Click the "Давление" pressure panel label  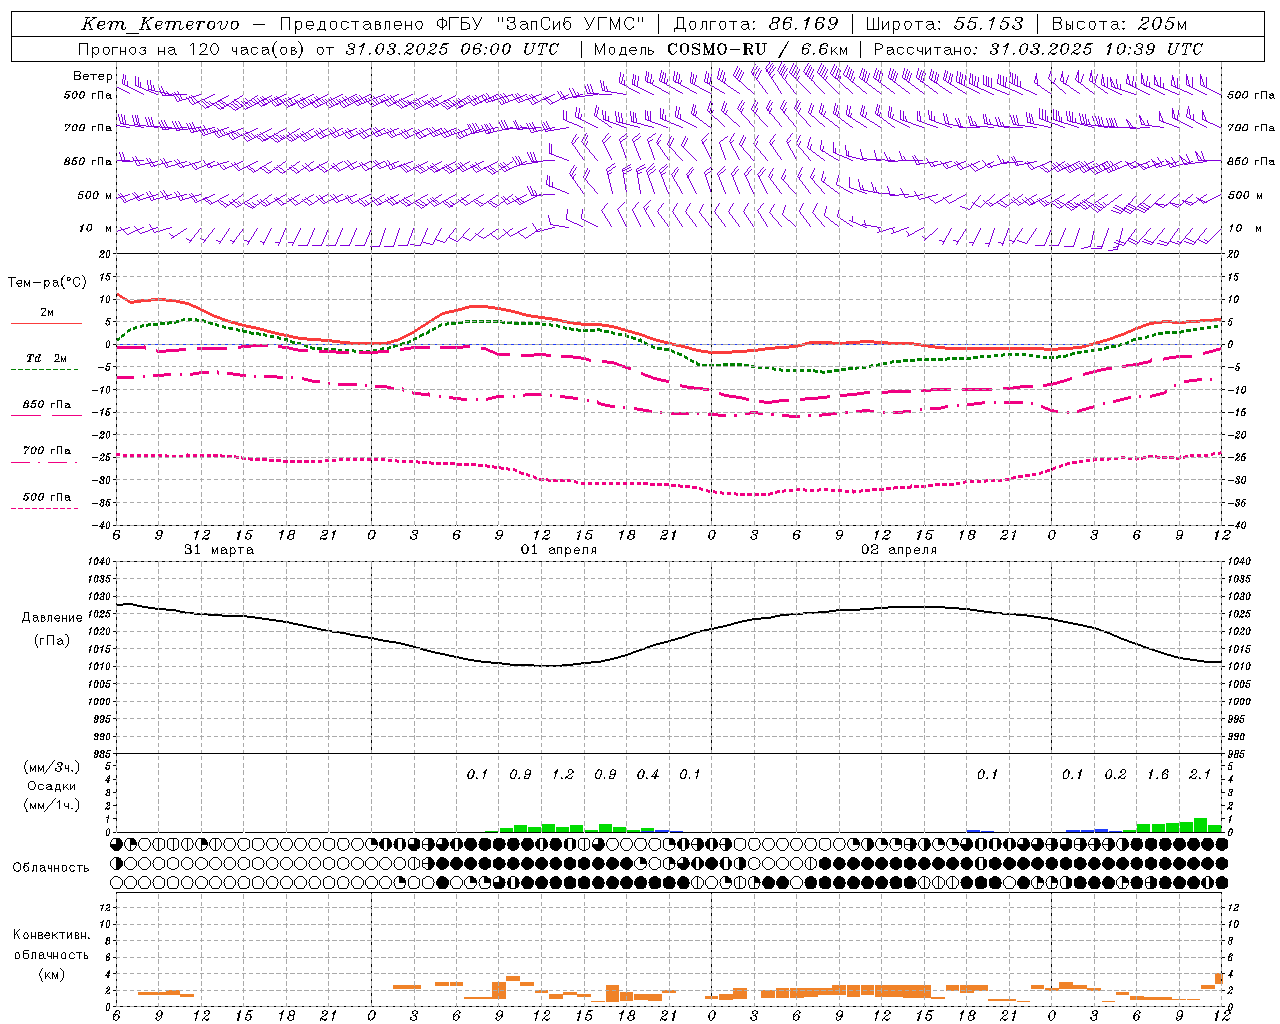pyautogui.click(x=52, y=618)
